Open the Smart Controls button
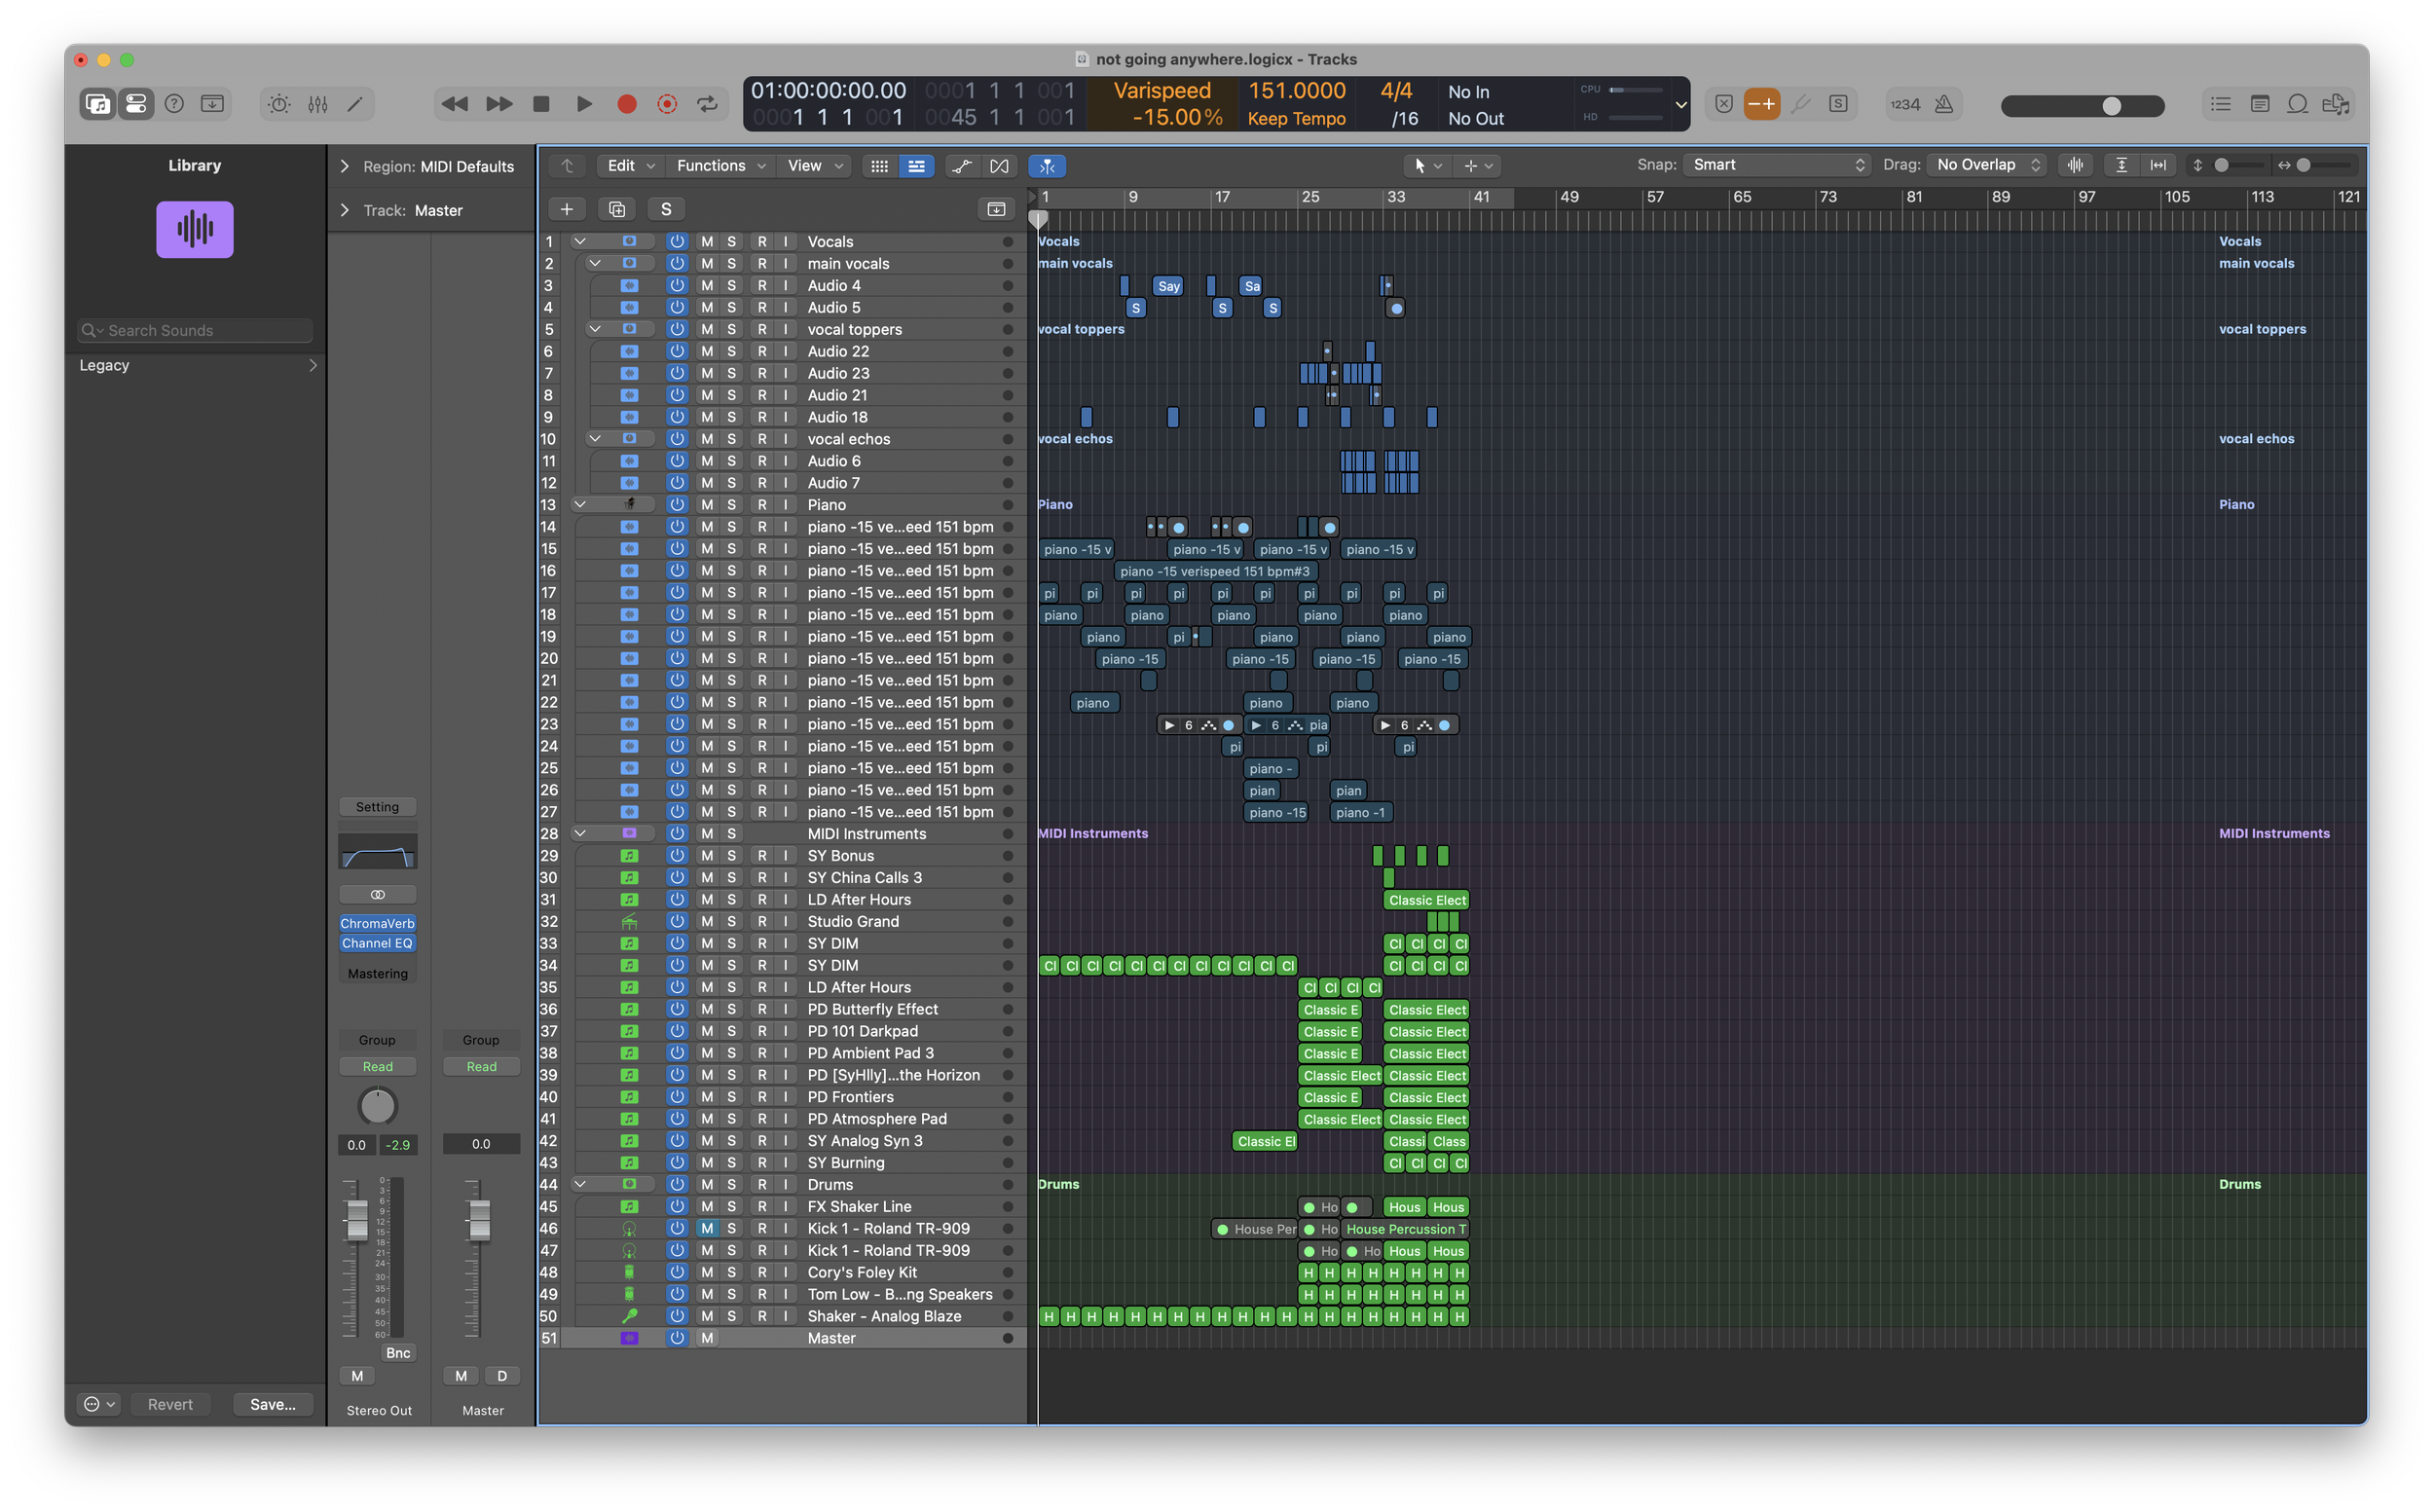The image size is (2434, 1512). pyautogui.click(x=279, y=104)
